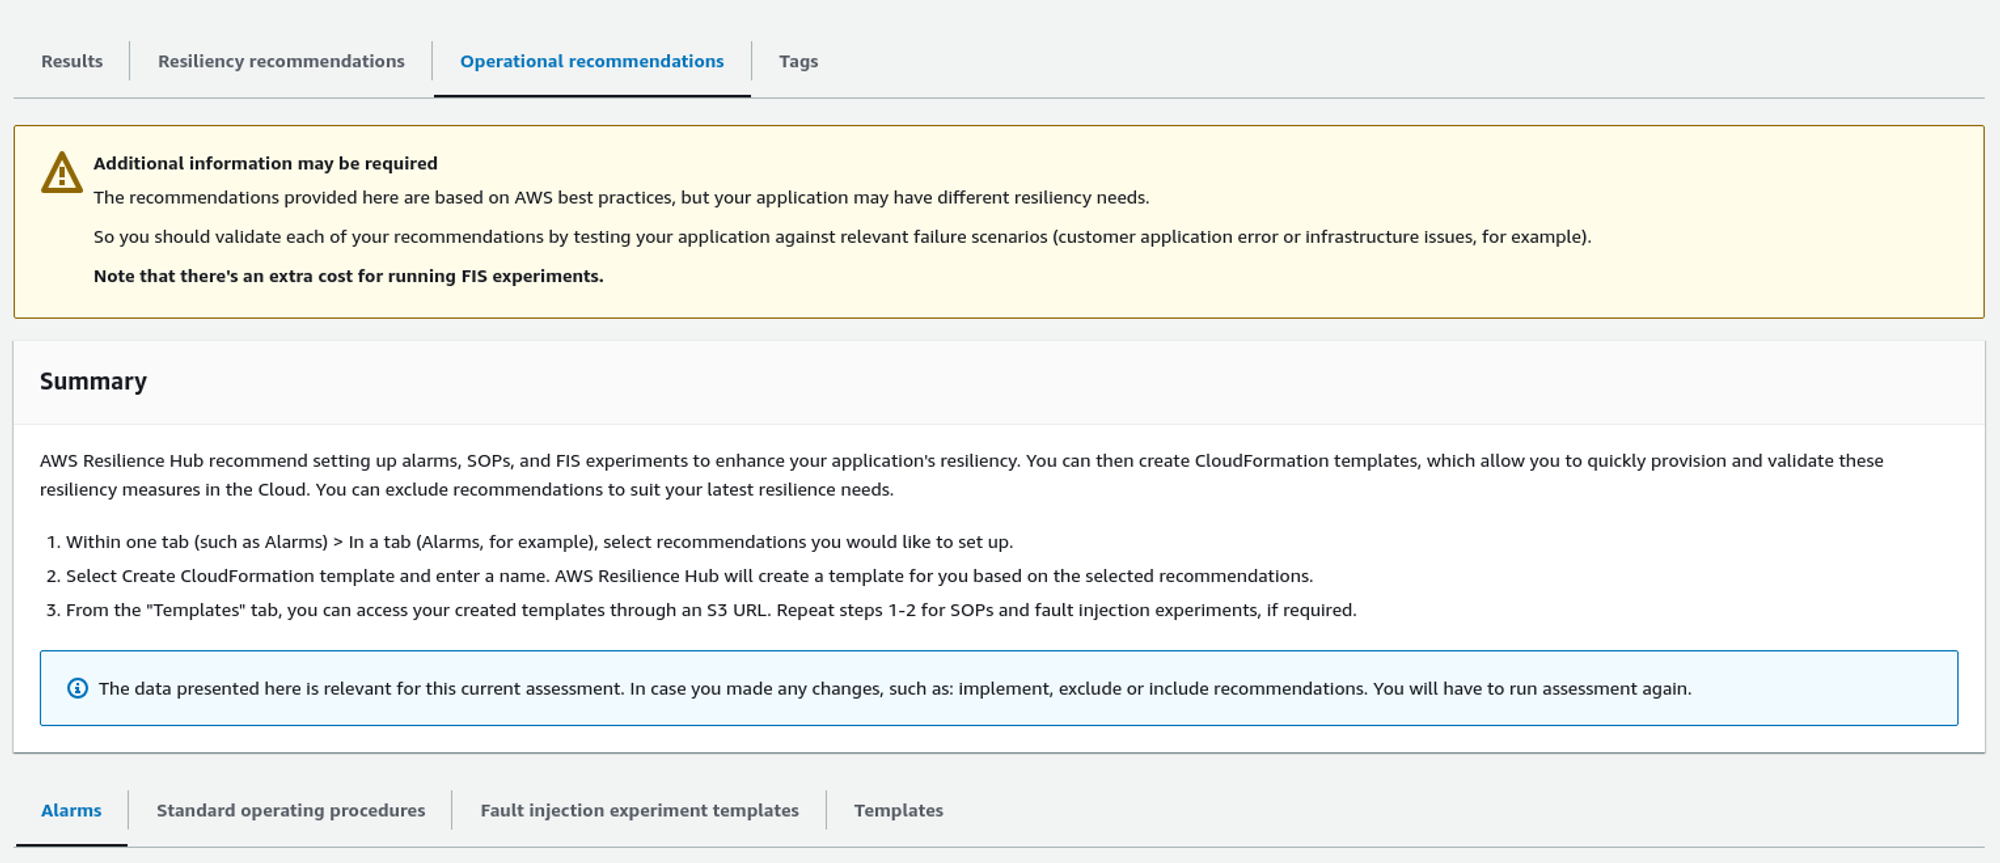Click step 3 about the S3 URL
This screenshot has width=2000, height=863.
(x=711, y=610)
